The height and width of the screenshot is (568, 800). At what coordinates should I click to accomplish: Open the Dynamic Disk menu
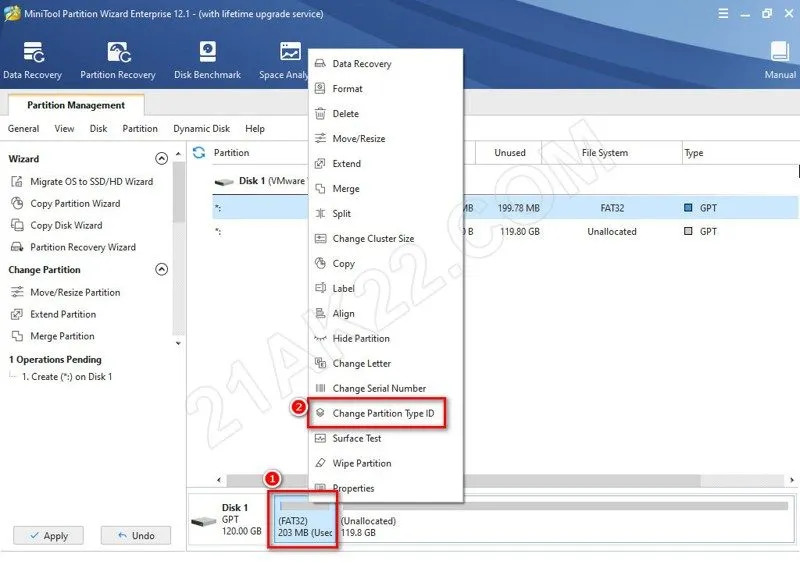coord(201,129)
